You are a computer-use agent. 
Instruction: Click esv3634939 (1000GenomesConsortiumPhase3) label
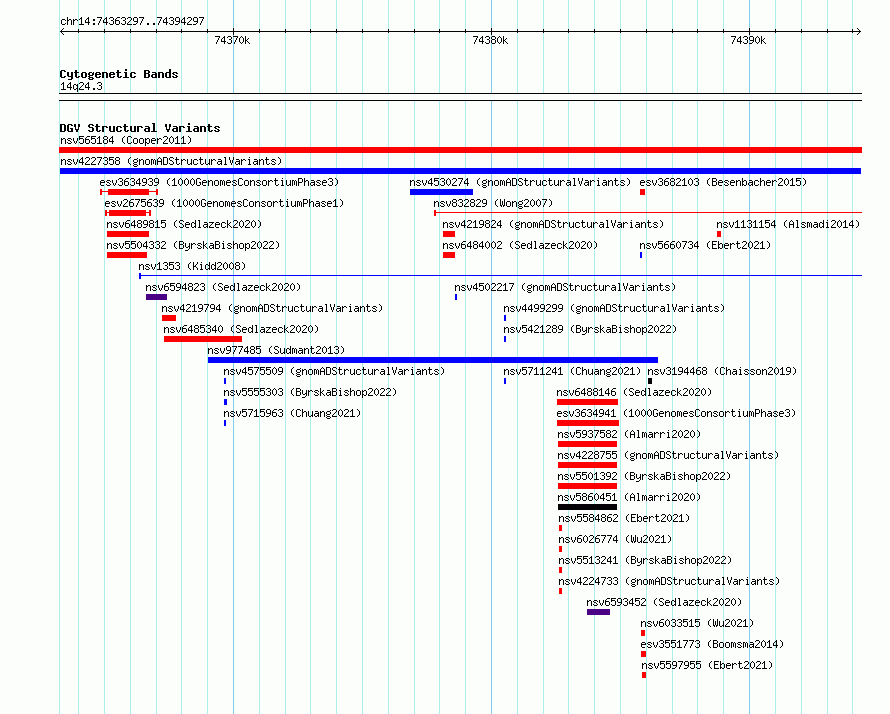click(219, 182)
